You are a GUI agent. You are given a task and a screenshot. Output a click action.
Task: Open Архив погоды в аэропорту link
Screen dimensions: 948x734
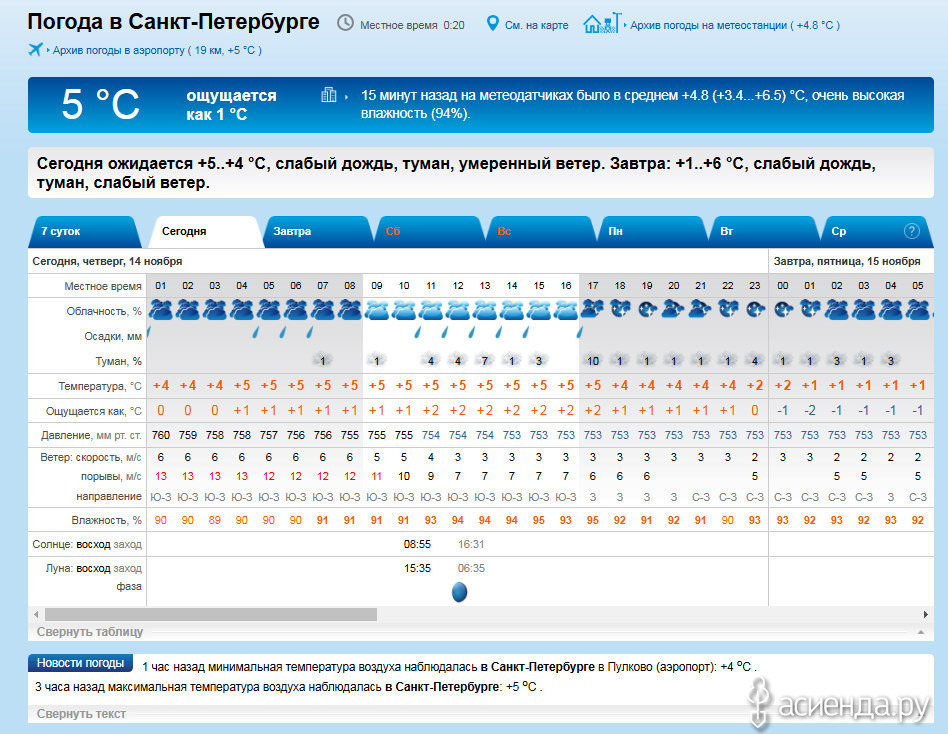point(157,50)
